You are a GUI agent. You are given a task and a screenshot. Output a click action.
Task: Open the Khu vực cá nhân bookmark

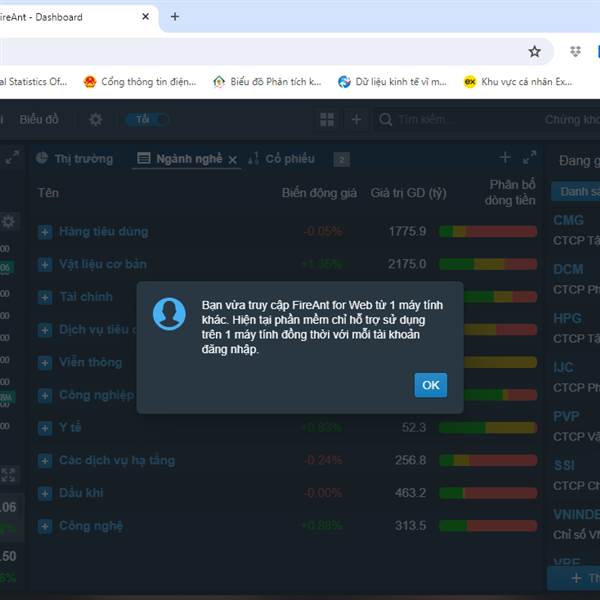coord(518,82)
